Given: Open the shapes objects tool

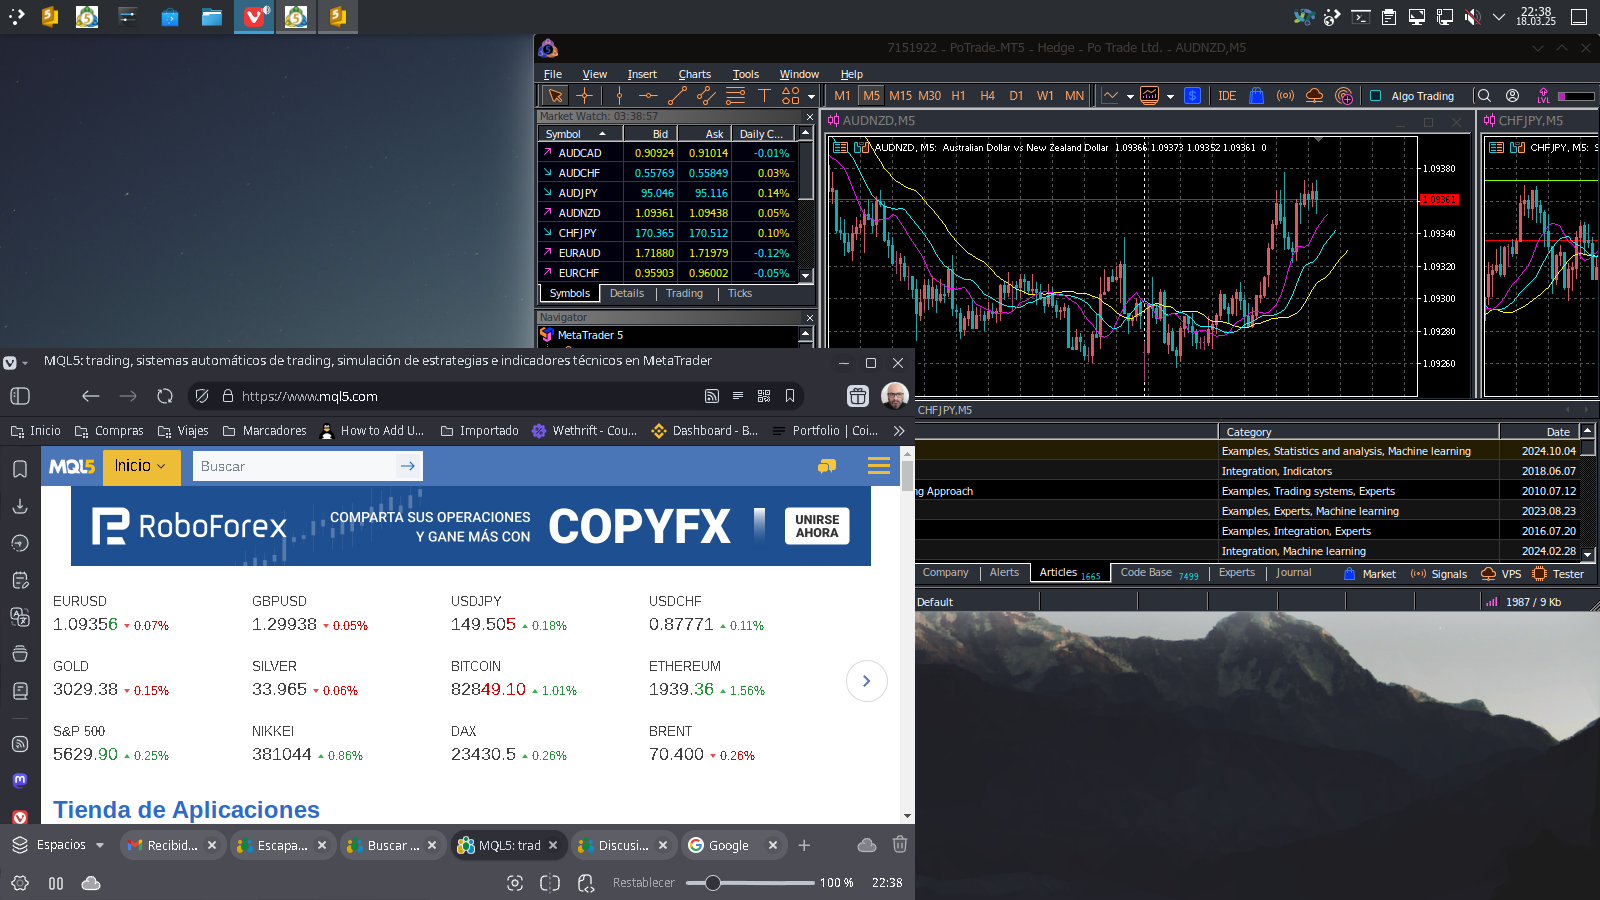Looking at the screenshot, I should pyautogui.click(x=791, y=96).
